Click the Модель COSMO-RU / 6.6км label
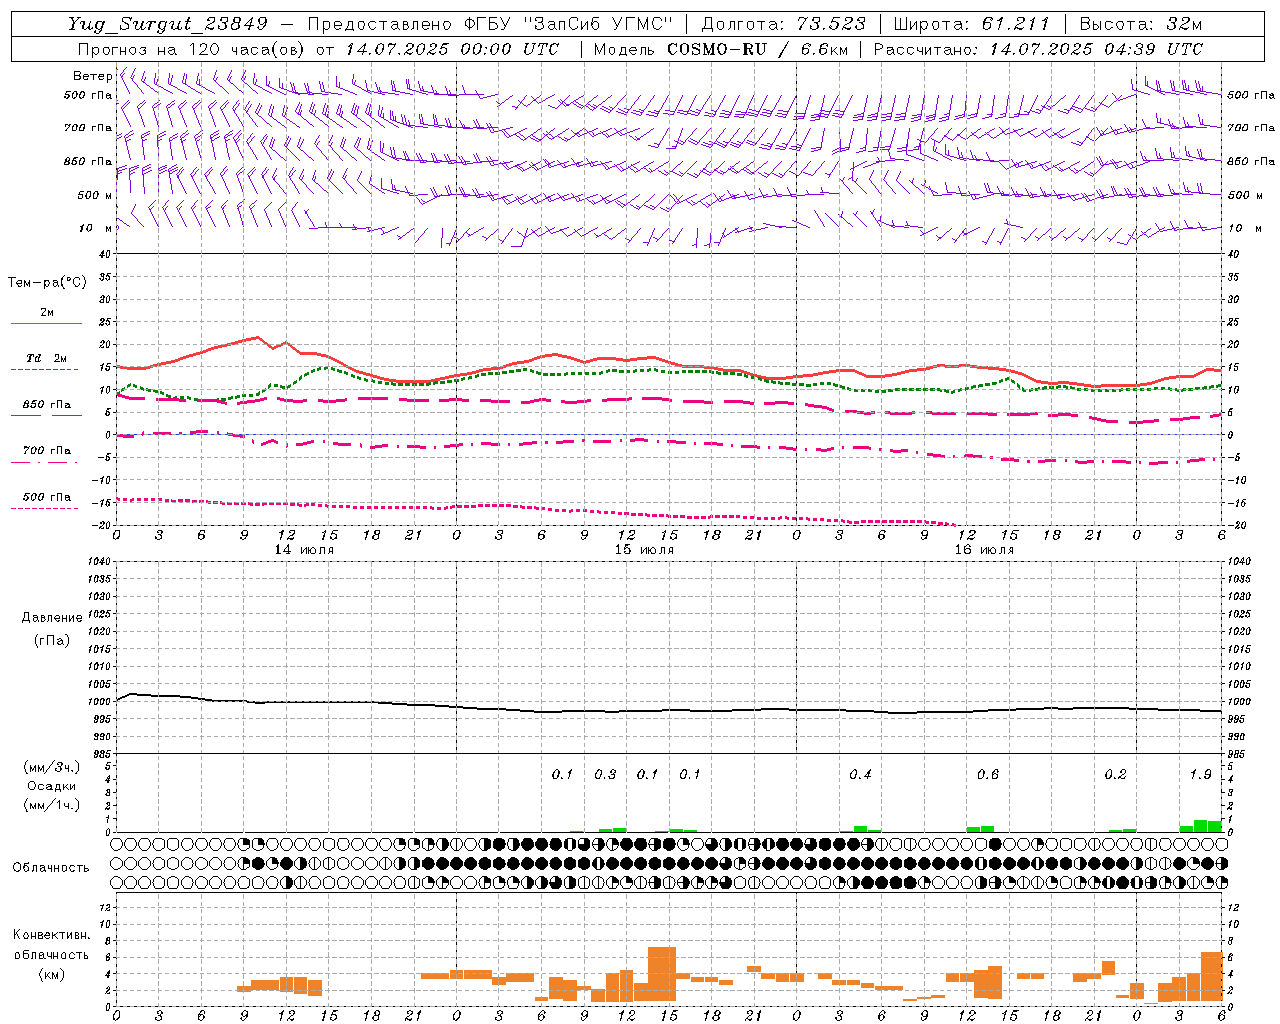The image size is (1280, 1024). pyautogui.click(x=721, y=49)
